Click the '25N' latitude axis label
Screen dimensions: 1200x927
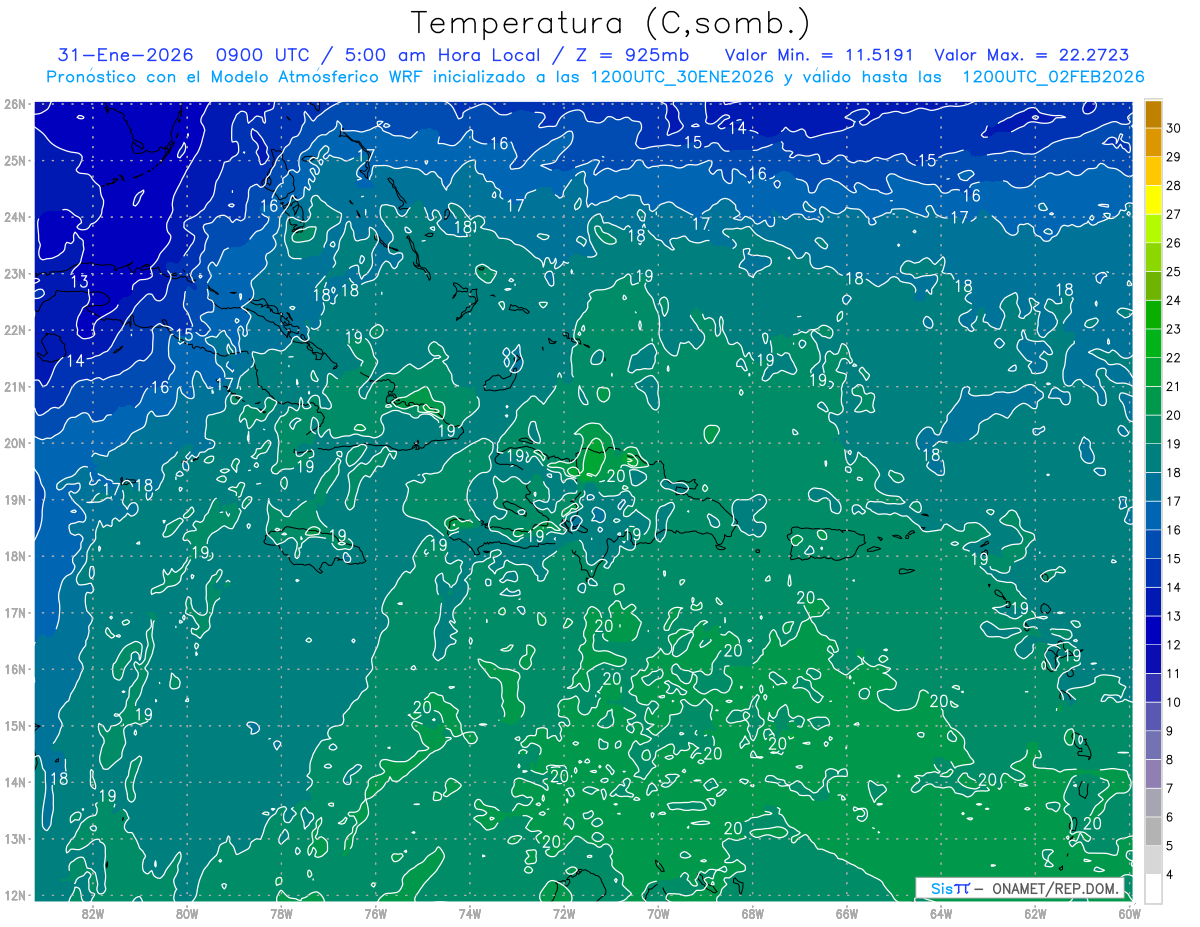[15, 160]
